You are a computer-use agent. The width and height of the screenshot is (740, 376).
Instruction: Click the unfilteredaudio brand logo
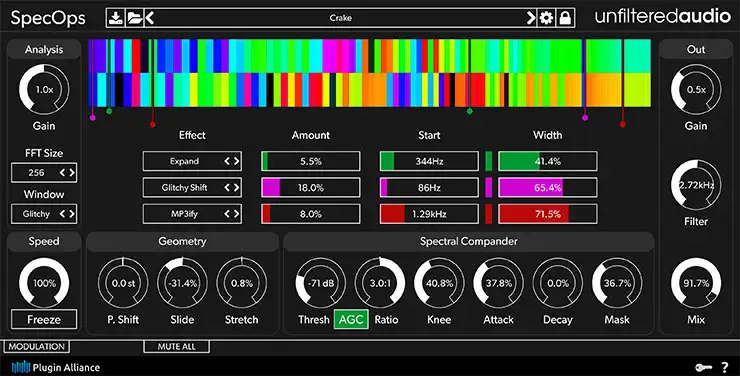point(663,17)
